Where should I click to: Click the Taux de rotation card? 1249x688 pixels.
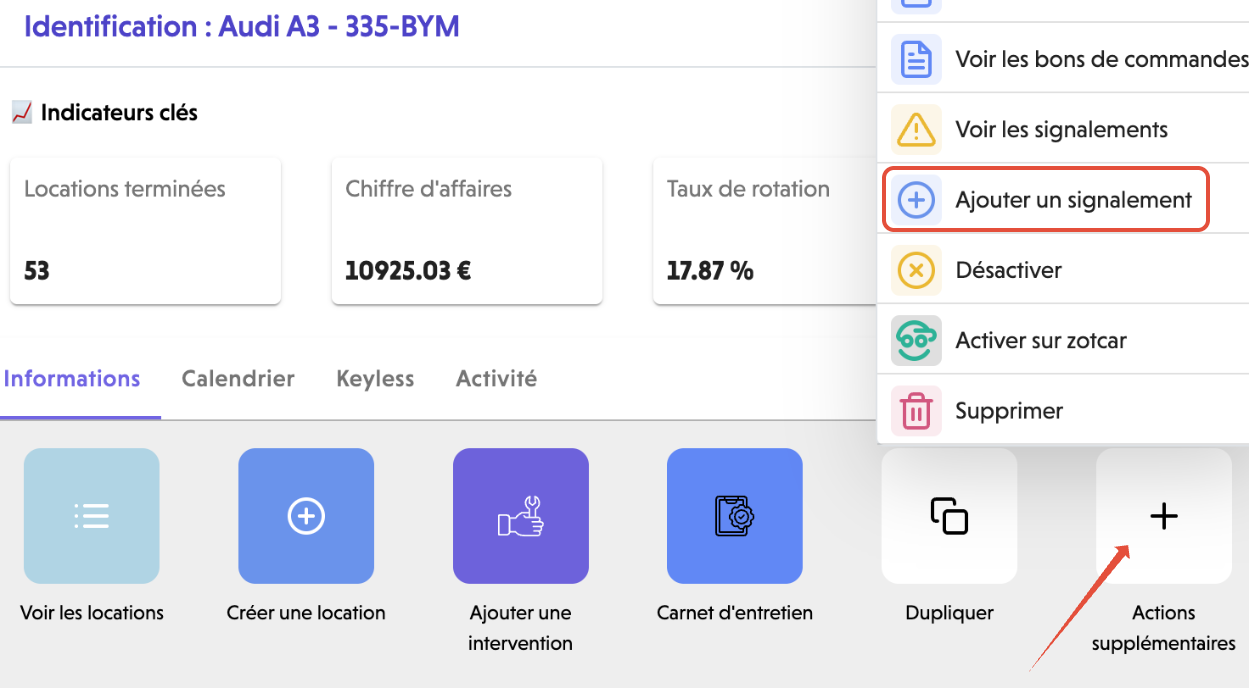pos(765,231)
